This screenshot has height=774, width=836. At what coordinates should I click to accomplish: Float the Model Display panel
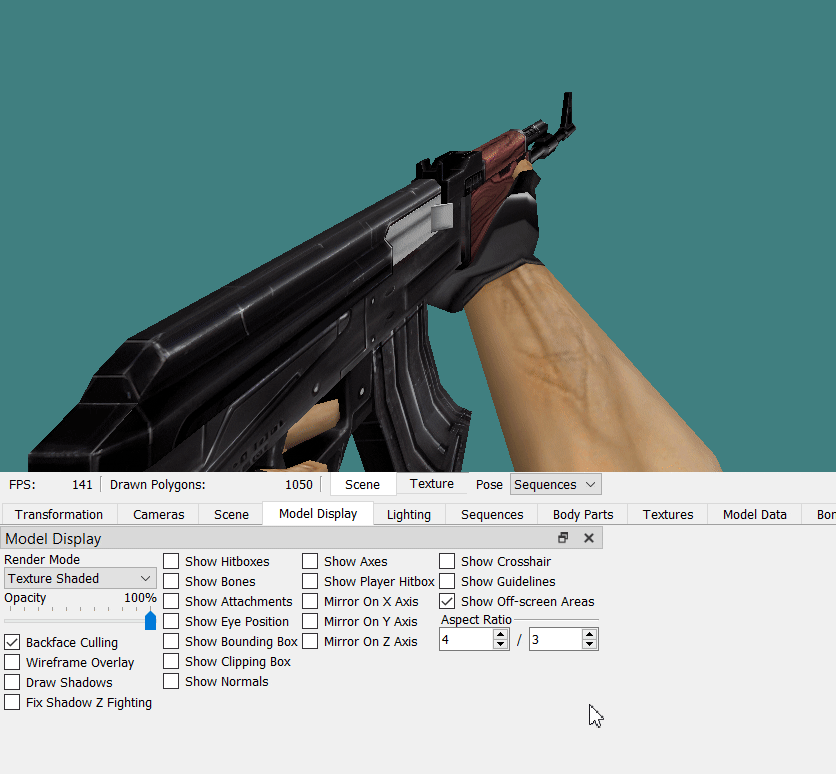pyautogui.click(x=562, y=538)
